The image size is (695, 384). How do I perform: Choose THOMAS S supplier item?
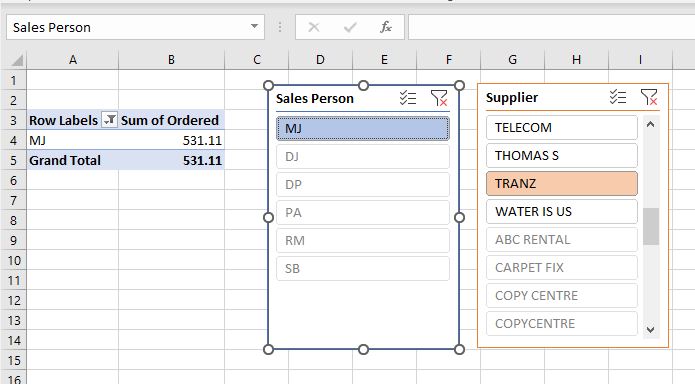tap(562, 156)
